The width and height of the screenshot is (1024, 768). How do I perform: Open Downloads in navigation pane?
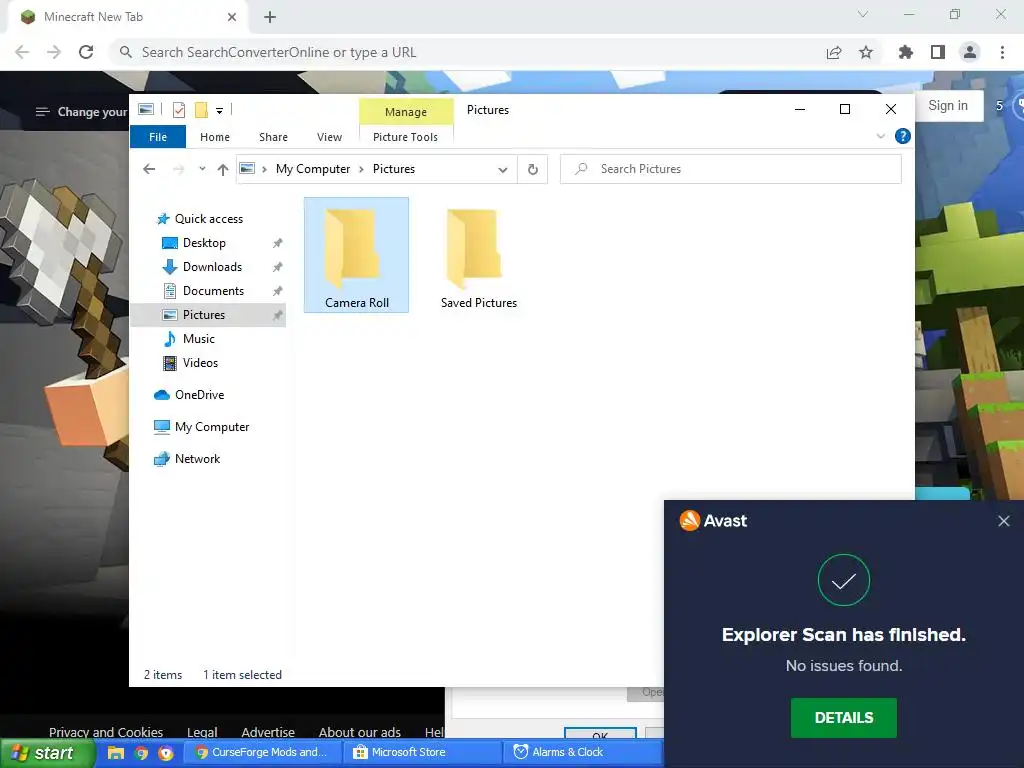[x=212, y=266]
